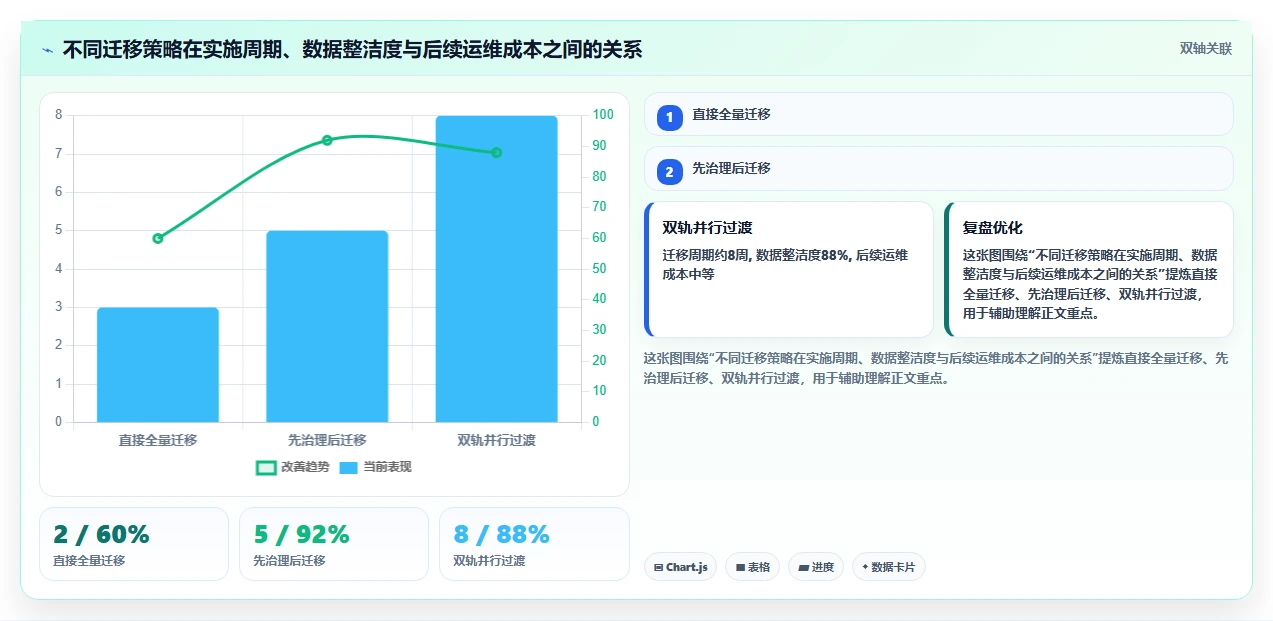Click the green 改善趋势 legend swatch
The height and width of the screenshot is (621, 1273).
(x=266, y=467)
